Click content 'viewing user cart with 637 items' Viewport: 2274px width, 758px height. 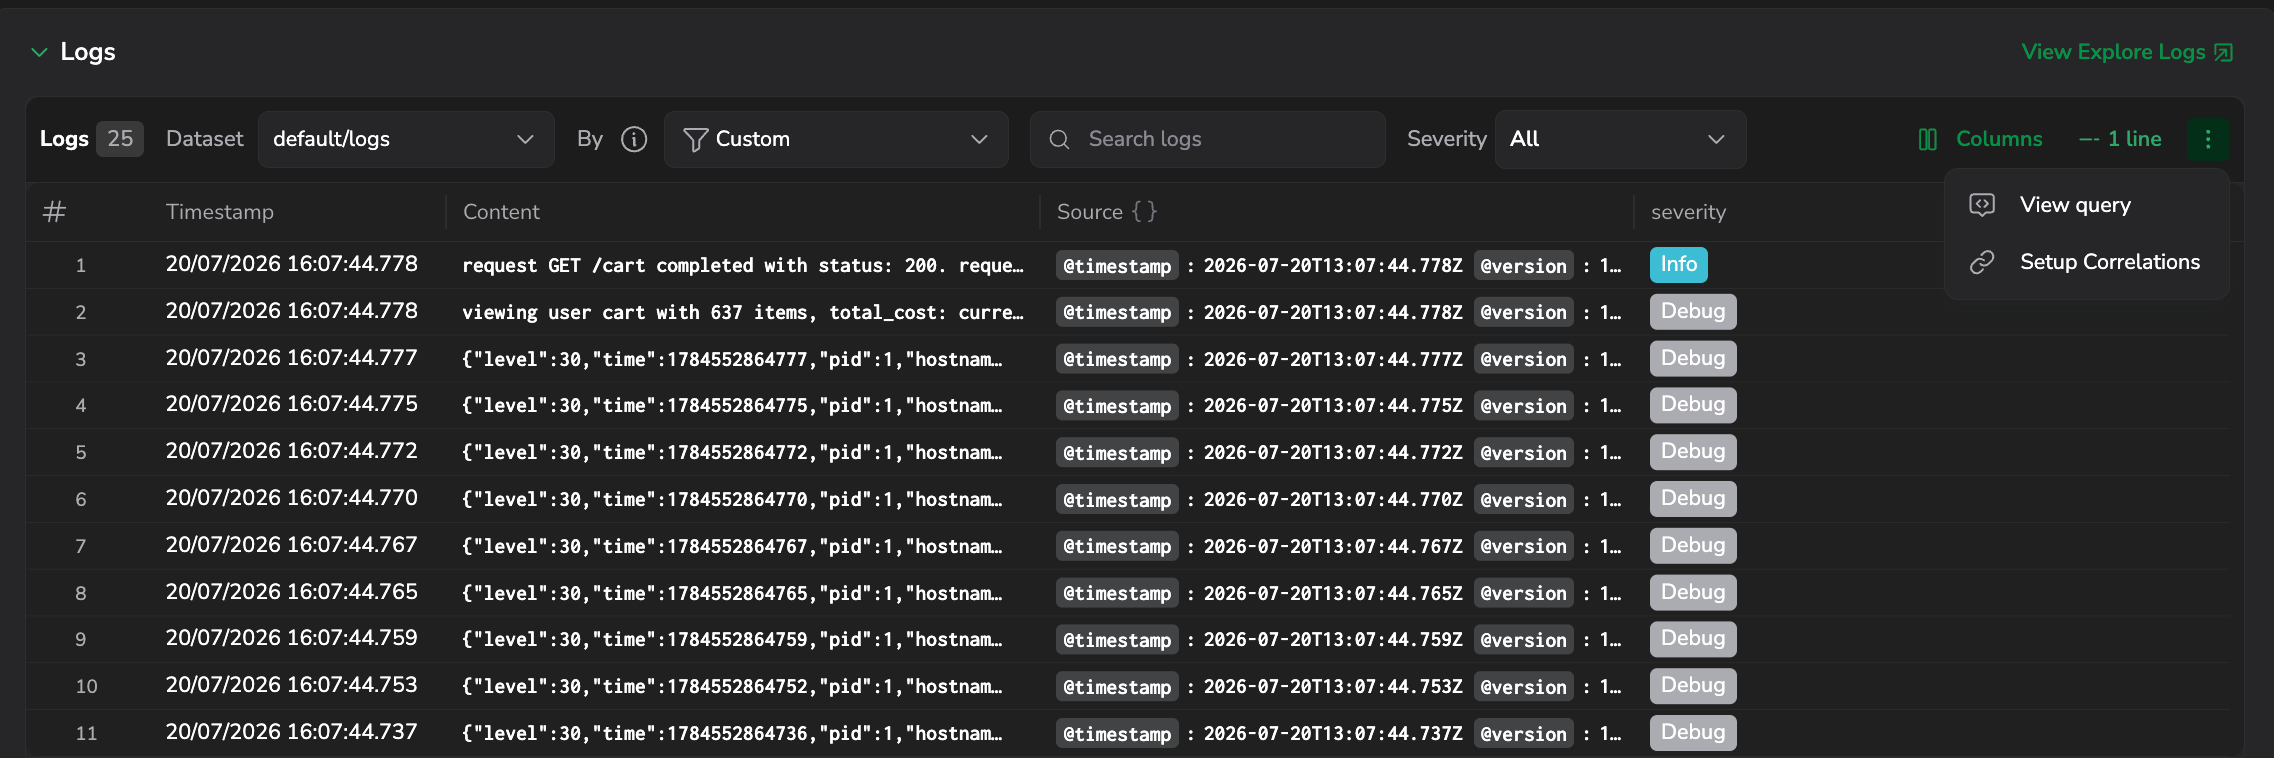click(743, 312)
